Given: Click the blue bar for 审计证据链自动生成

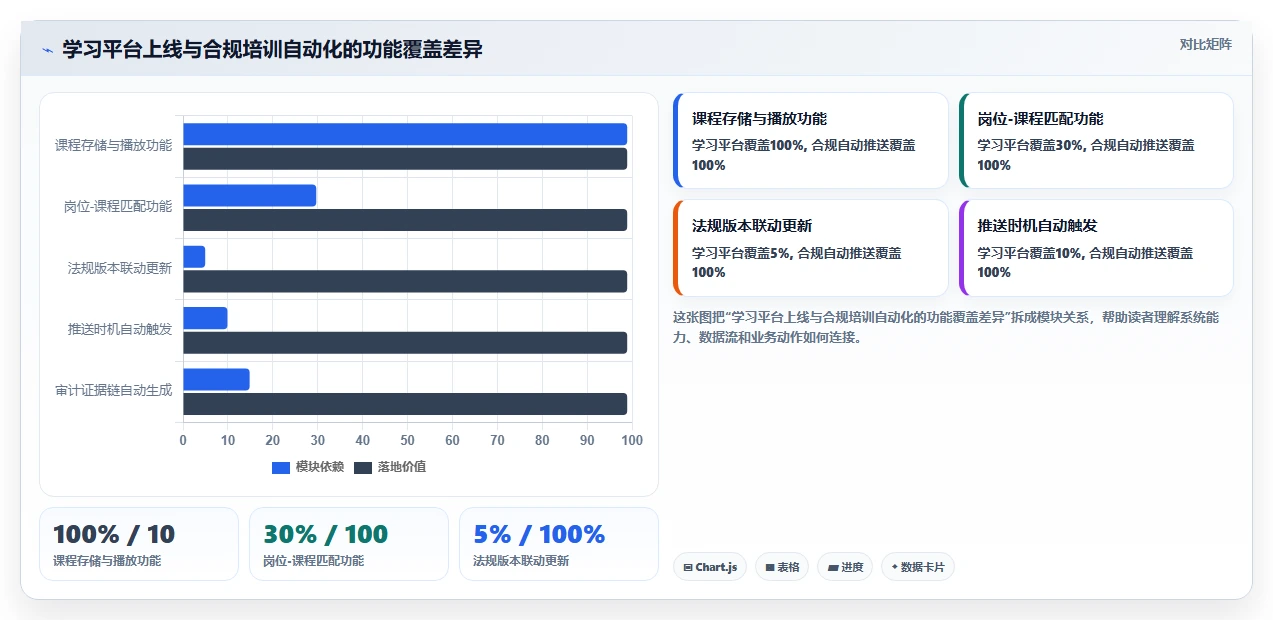Looking at the screenshot, I should coord(216,379).
